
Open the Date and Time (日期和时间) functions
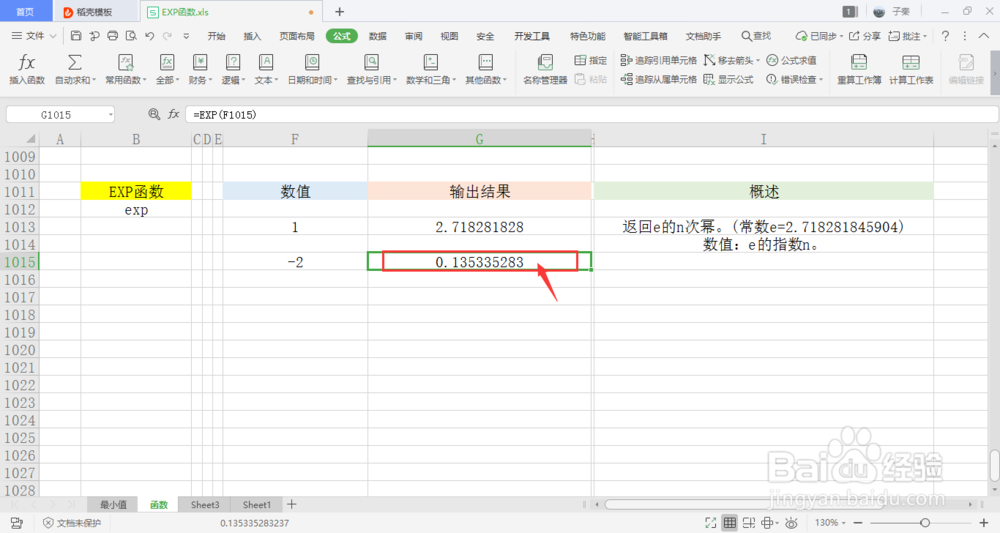point(312,69)
